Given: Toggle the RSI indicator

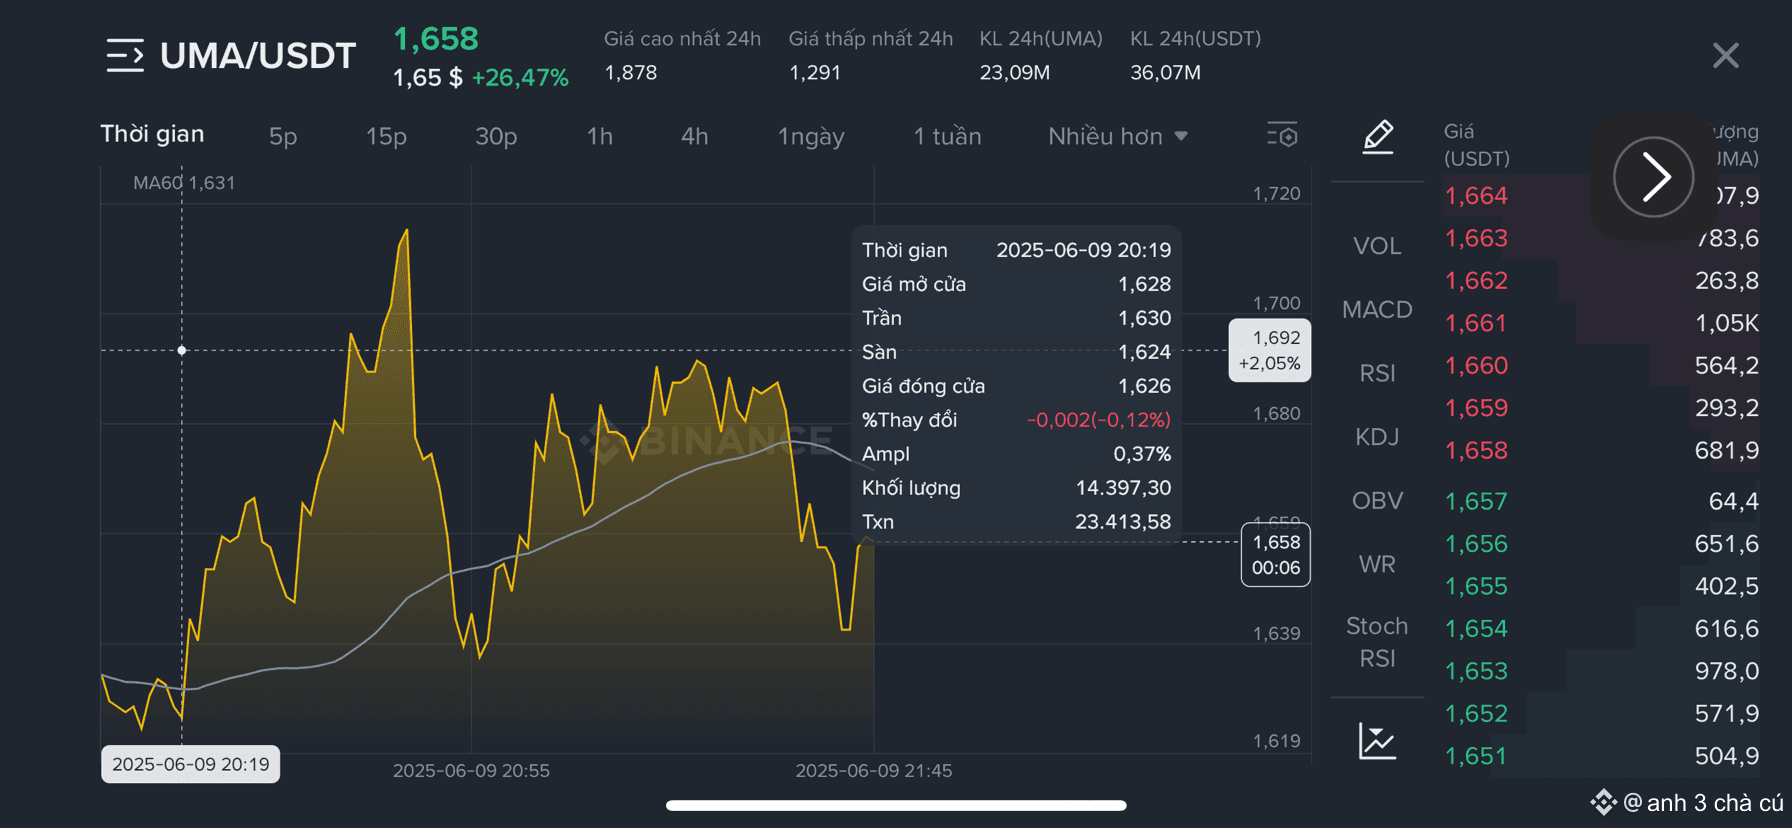Looking at the screenshot, I should coord(1377,373).
